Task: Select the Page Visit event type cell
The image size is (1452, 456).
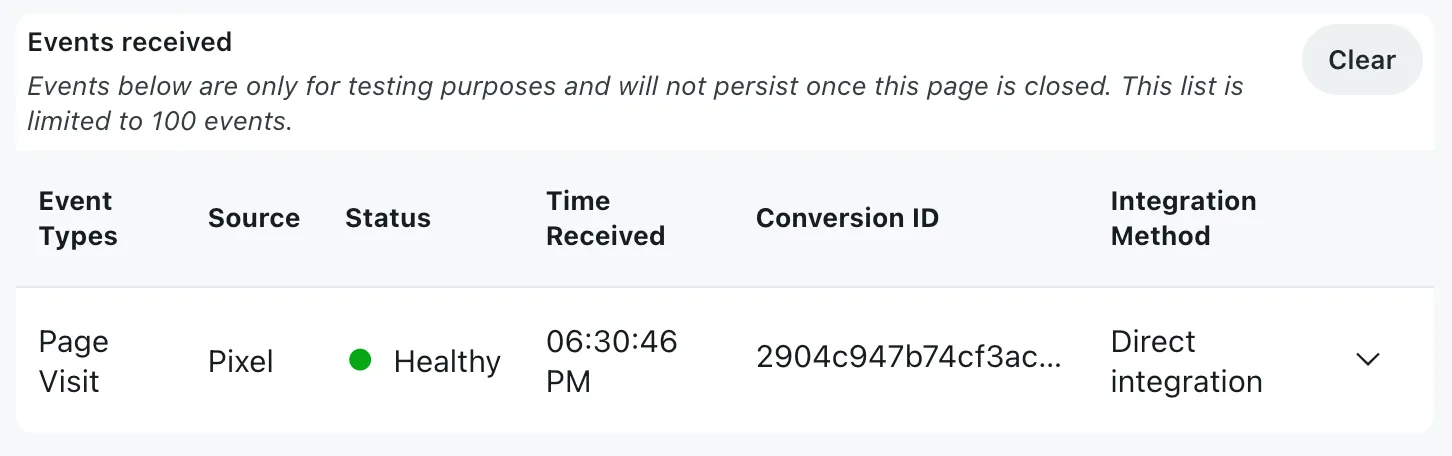Action: (74, 361)
